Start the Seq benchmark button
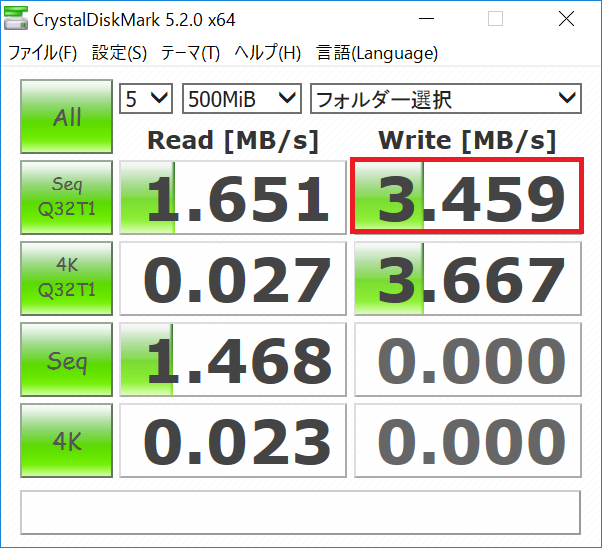This screenshot has width=602, height=548. [x=66, y=359]
